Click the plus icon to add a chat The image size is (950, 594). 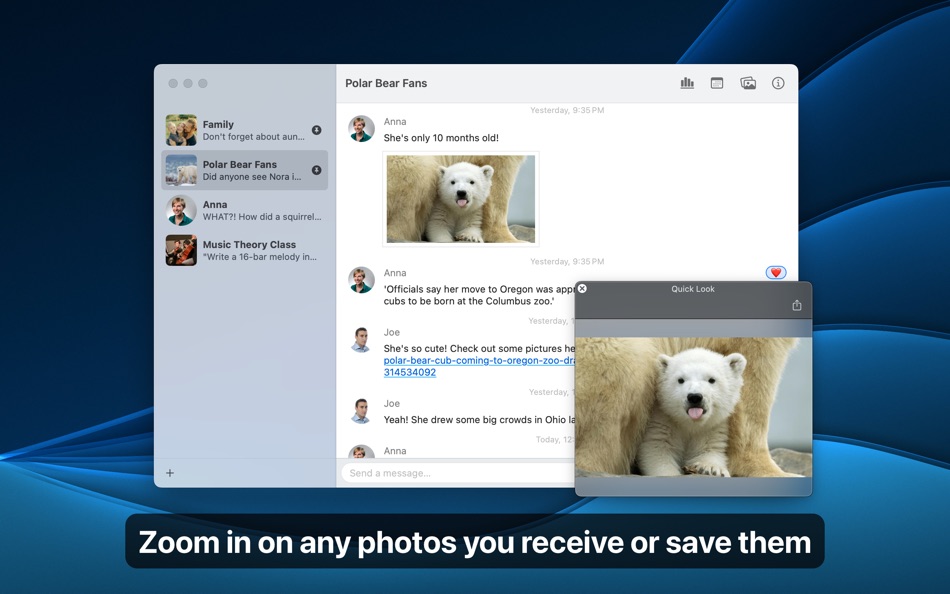(x=170, y=473)
